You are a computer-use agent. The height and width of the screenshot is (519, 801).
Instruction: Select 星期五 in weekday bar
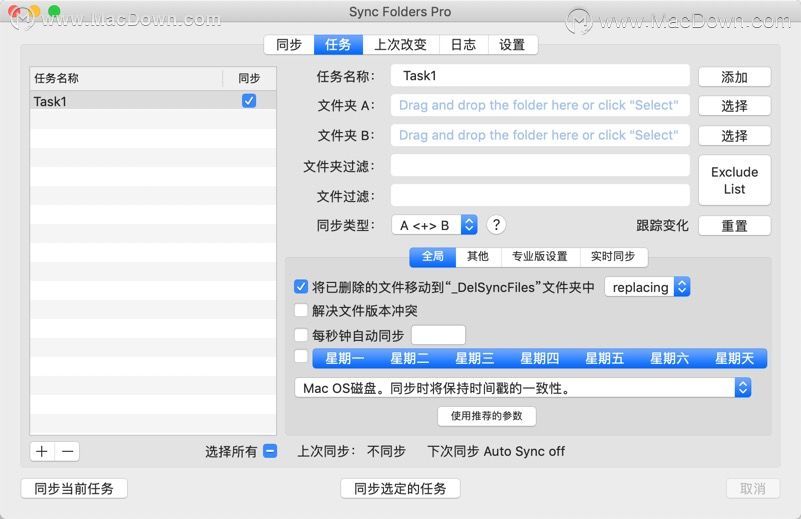(604, 359)
